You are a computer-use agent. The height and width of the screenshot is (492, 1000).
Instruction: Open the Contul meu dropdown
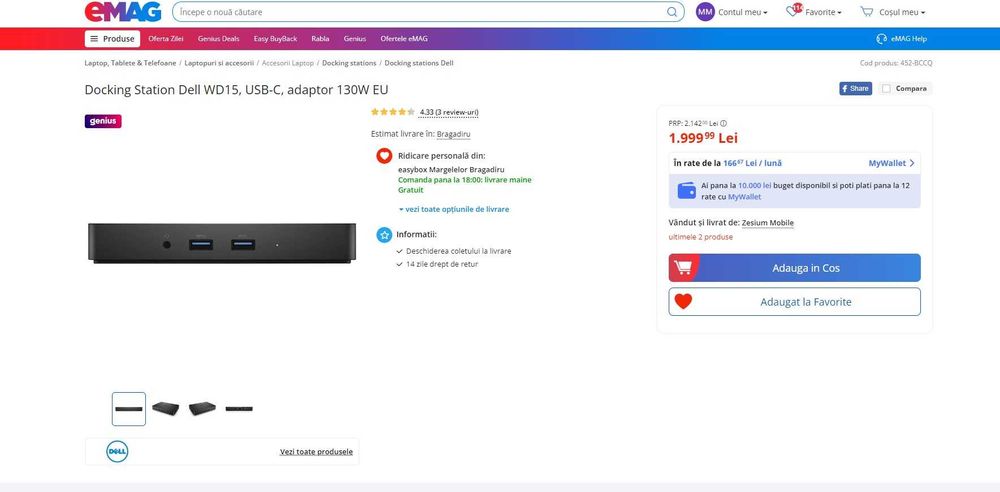click(x=742, y=12)
